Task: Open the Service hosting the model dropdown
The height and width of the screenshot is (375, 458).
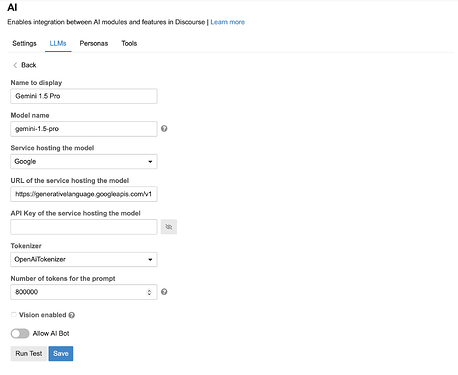Action: pos(84,162)
